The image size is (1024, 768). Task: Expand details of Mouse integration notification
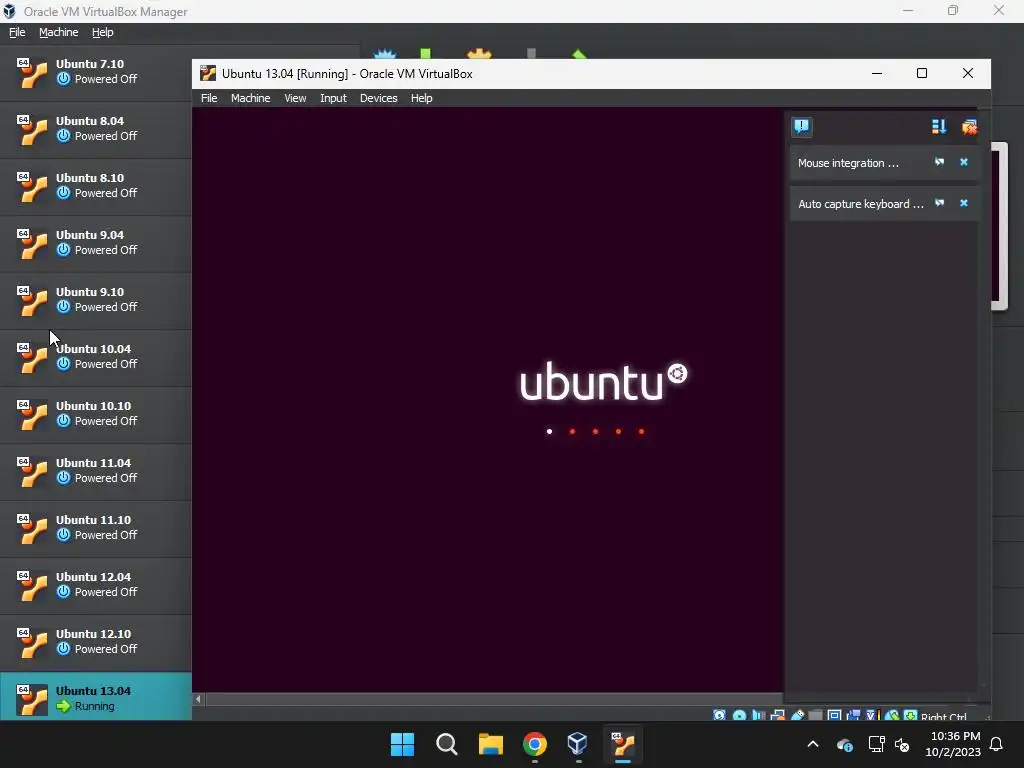click(x=939, y=162)
